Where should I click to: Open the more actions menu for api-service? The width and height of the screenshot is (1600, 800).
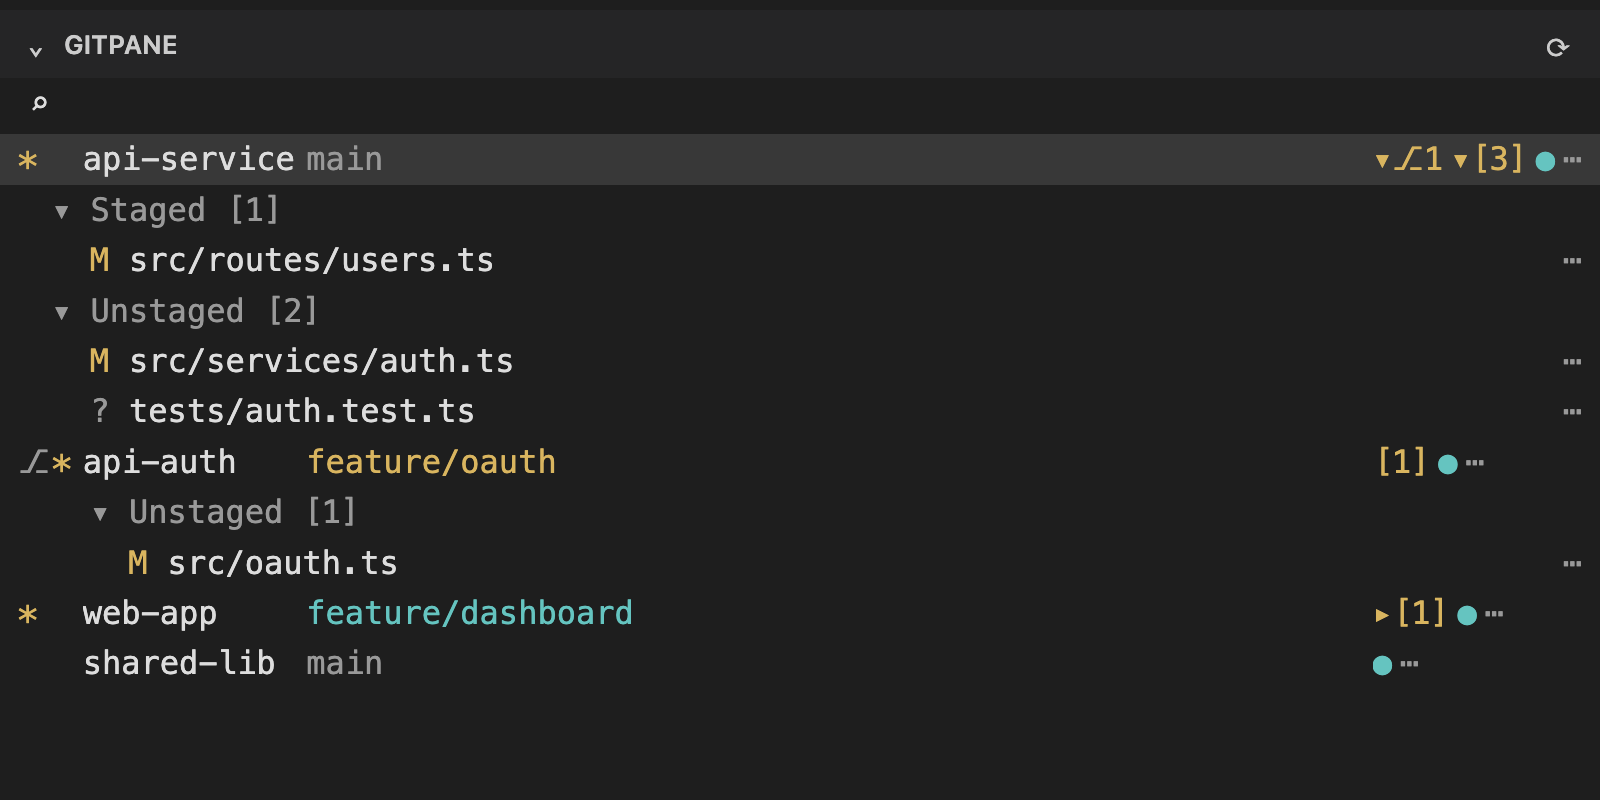[1573, 160]
